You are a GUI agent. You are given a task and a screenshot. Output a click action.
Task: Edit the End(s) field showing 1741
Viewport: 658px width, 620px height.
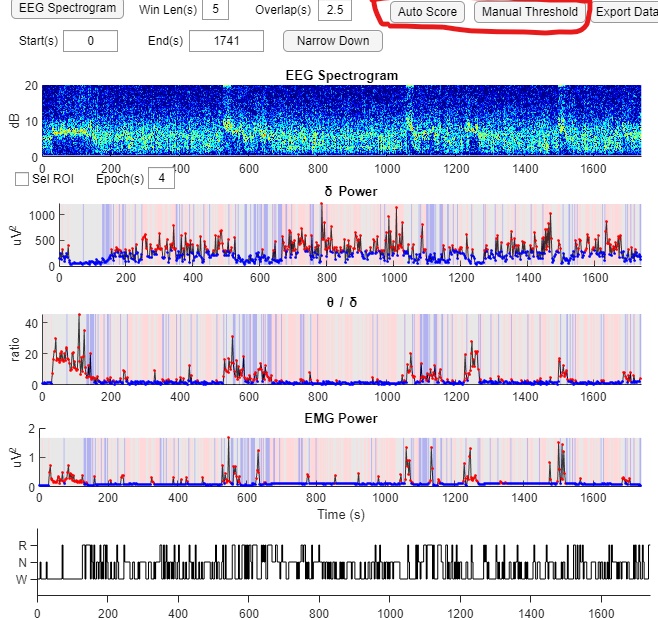coord(225,41)
